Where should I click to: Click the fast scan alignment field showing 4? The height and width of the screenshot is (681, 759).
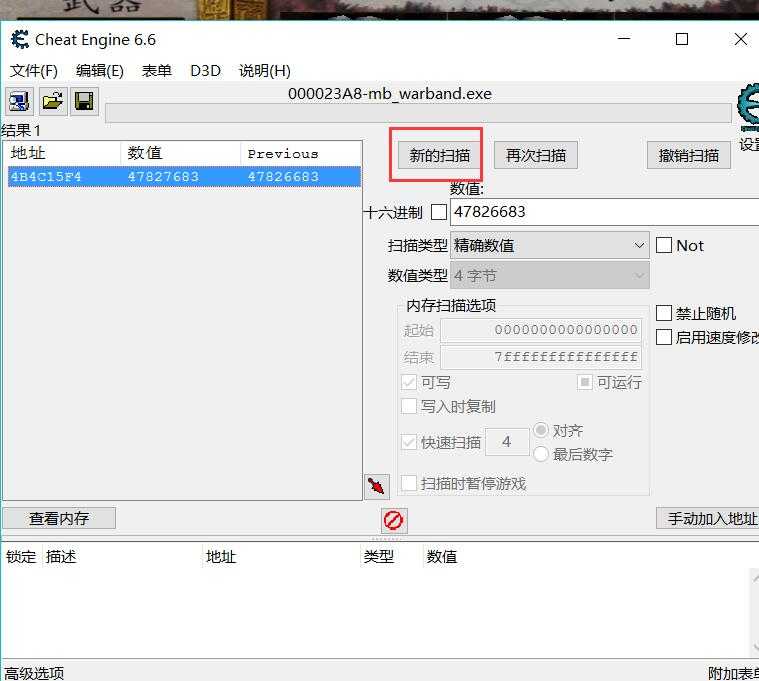click(x=507, y=442)
